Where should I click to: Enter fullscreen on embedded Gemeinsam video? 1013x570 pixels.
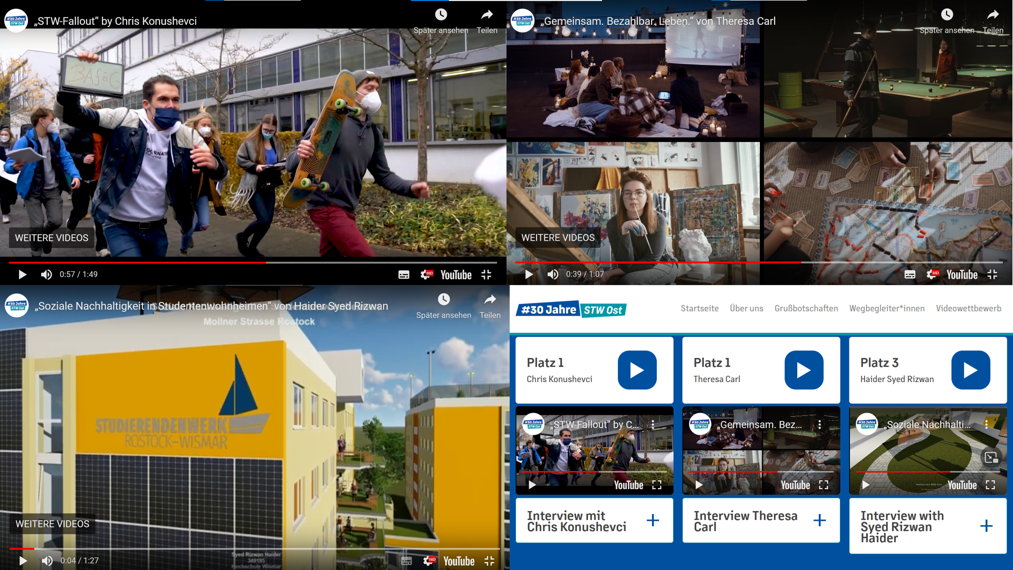[x=824, y=485]
